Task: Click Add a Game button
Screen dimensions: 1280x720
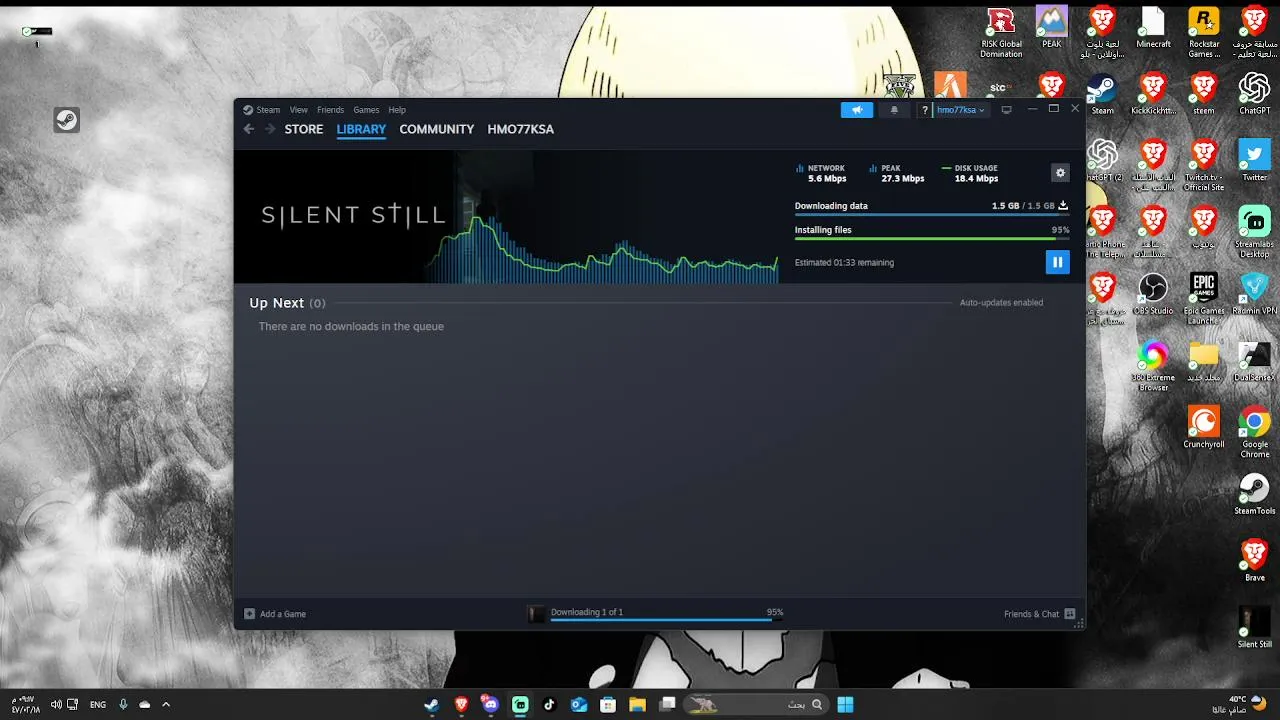Action: [275, 614]
